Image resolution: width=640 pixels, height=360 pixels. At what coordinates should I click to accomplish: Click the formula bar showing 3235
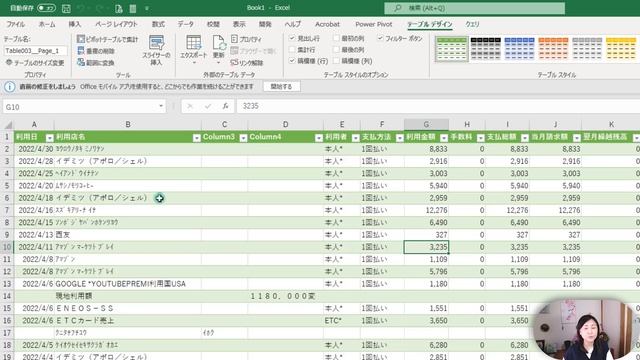tap(438, 106)
